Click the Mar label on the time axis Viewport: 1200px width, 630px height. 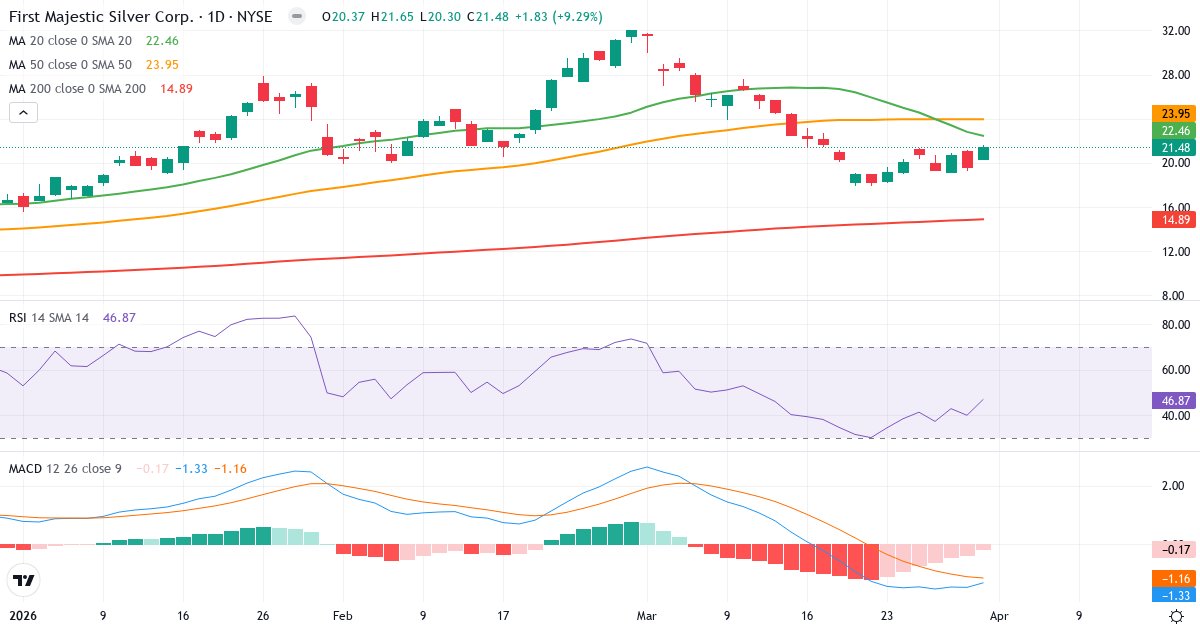point(646,616)
